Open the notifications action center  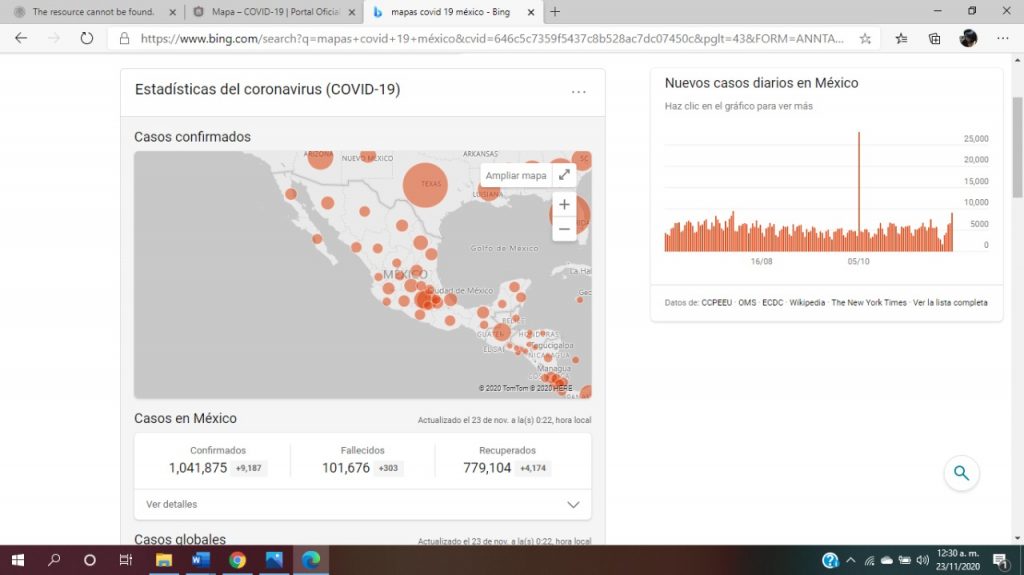tap(1000, 560)
